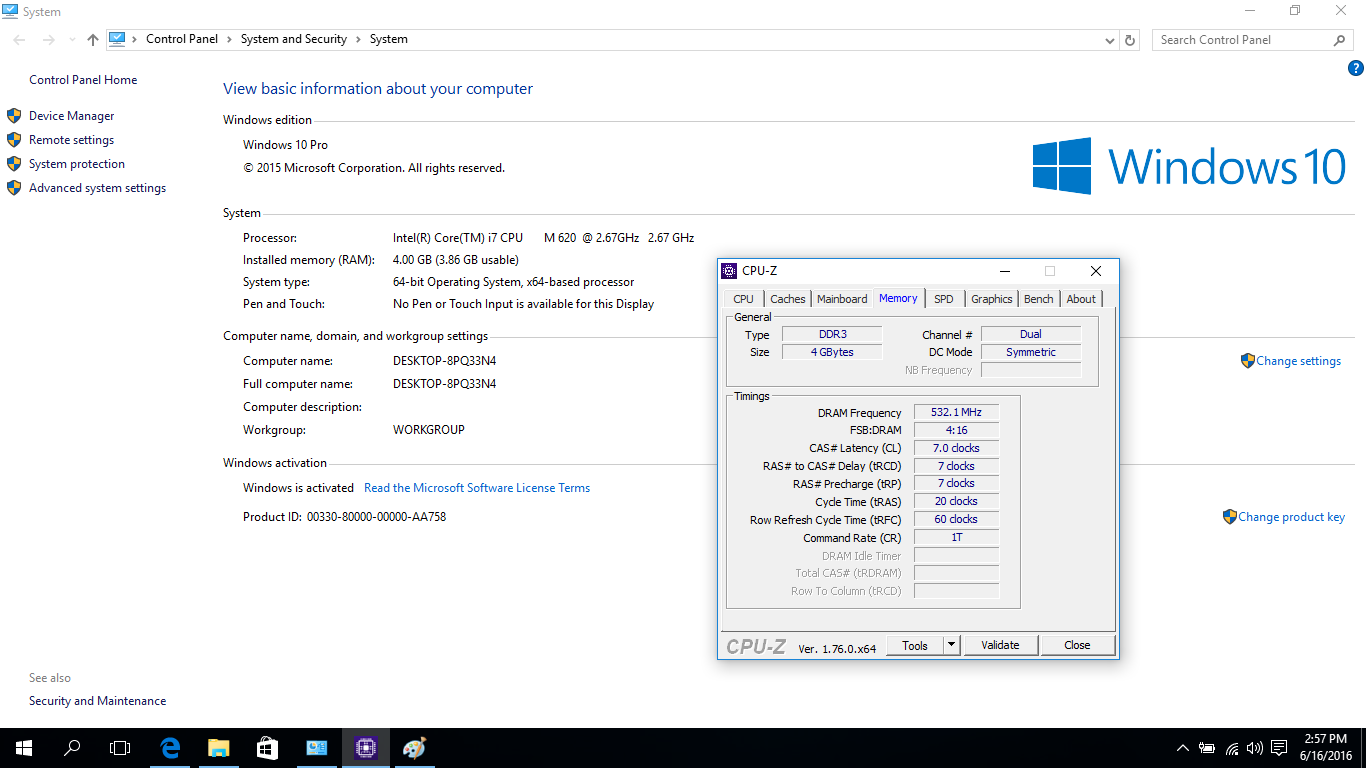Switch to the CPU tab in CPU-Z

point(744,299)
